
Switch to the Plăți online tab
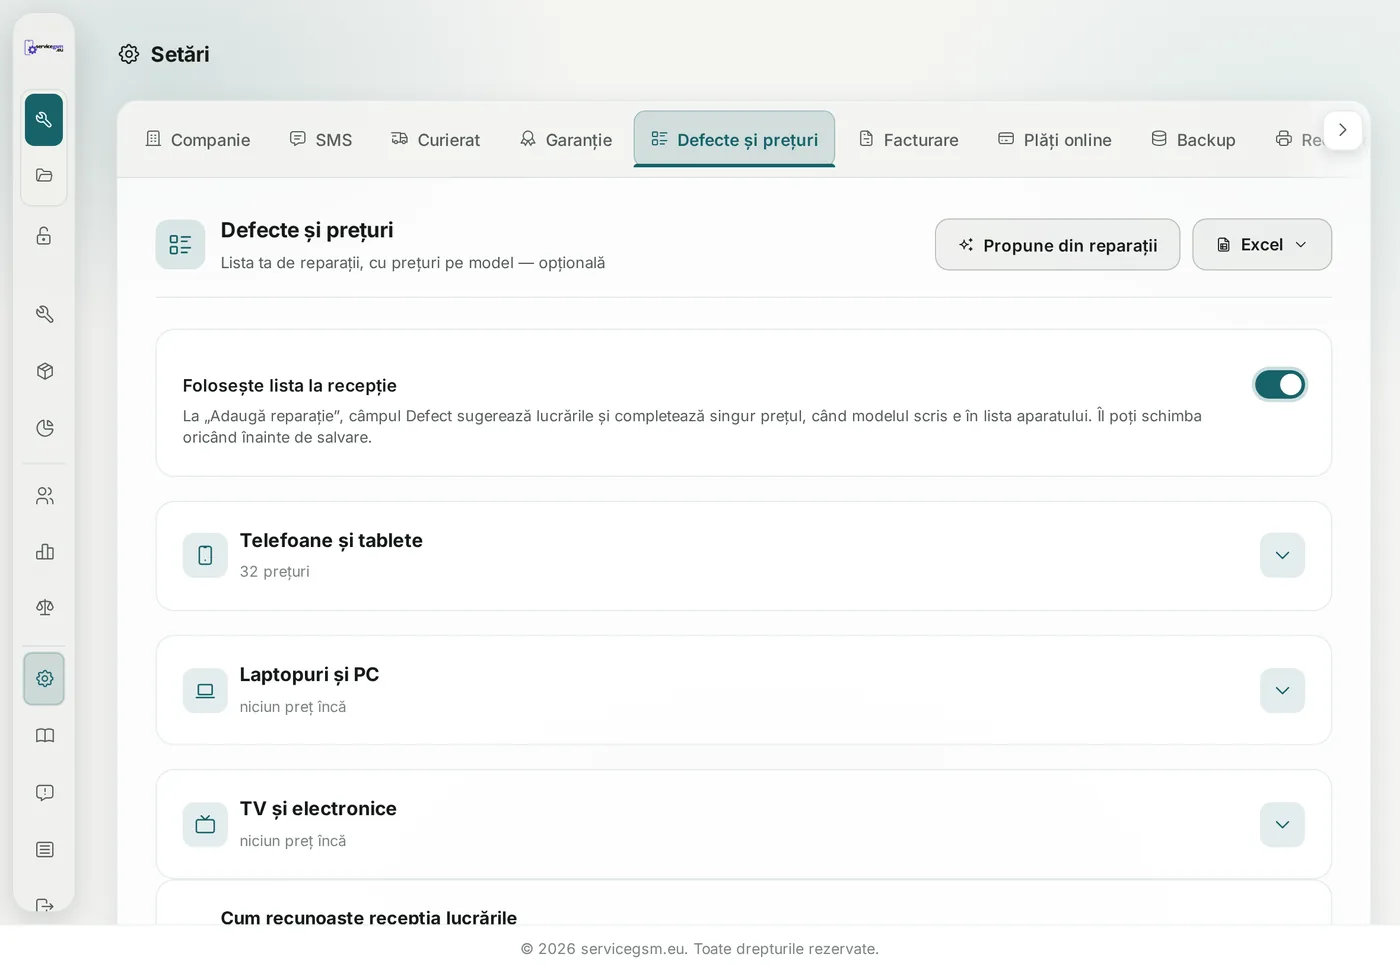click(x=1055, y=140)
